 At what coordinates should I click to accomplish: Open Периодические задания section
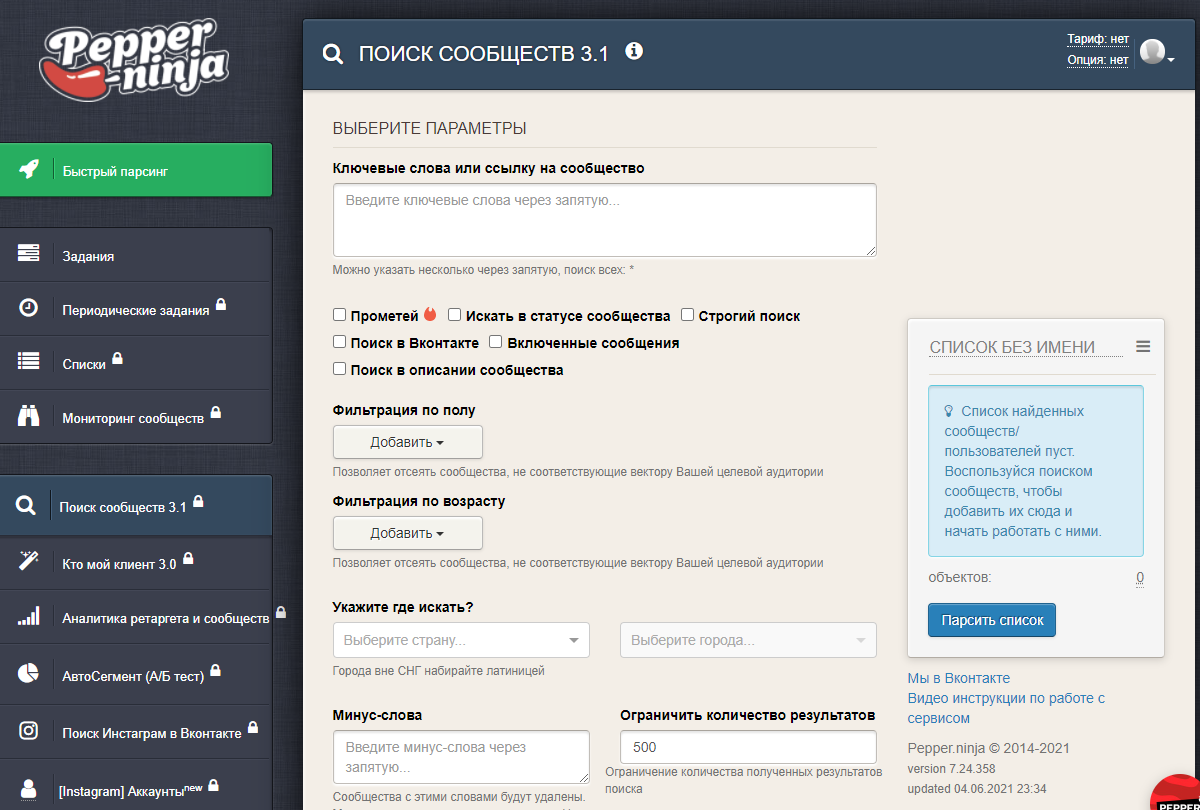pos(136,309)
